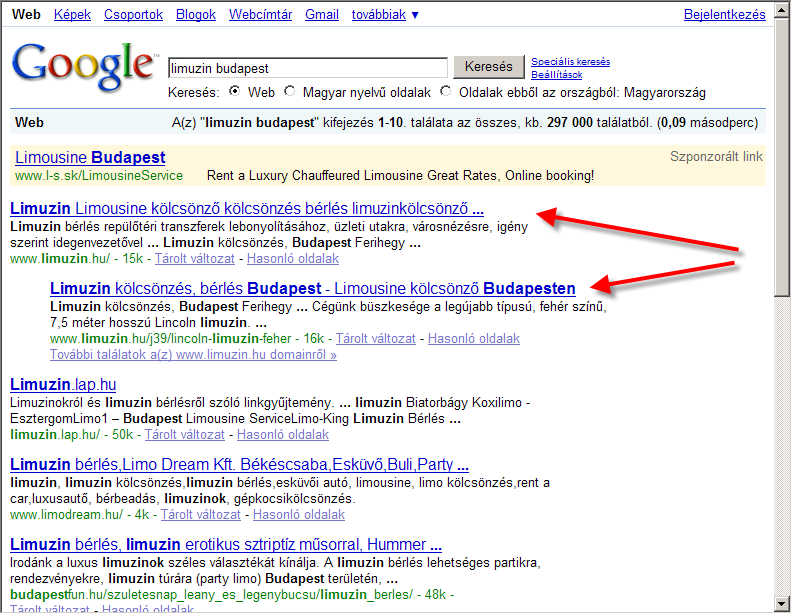Select Oldalak ebből az országból radio button
792x614 pixels.
pyautogui.click(x=446, y=91)
